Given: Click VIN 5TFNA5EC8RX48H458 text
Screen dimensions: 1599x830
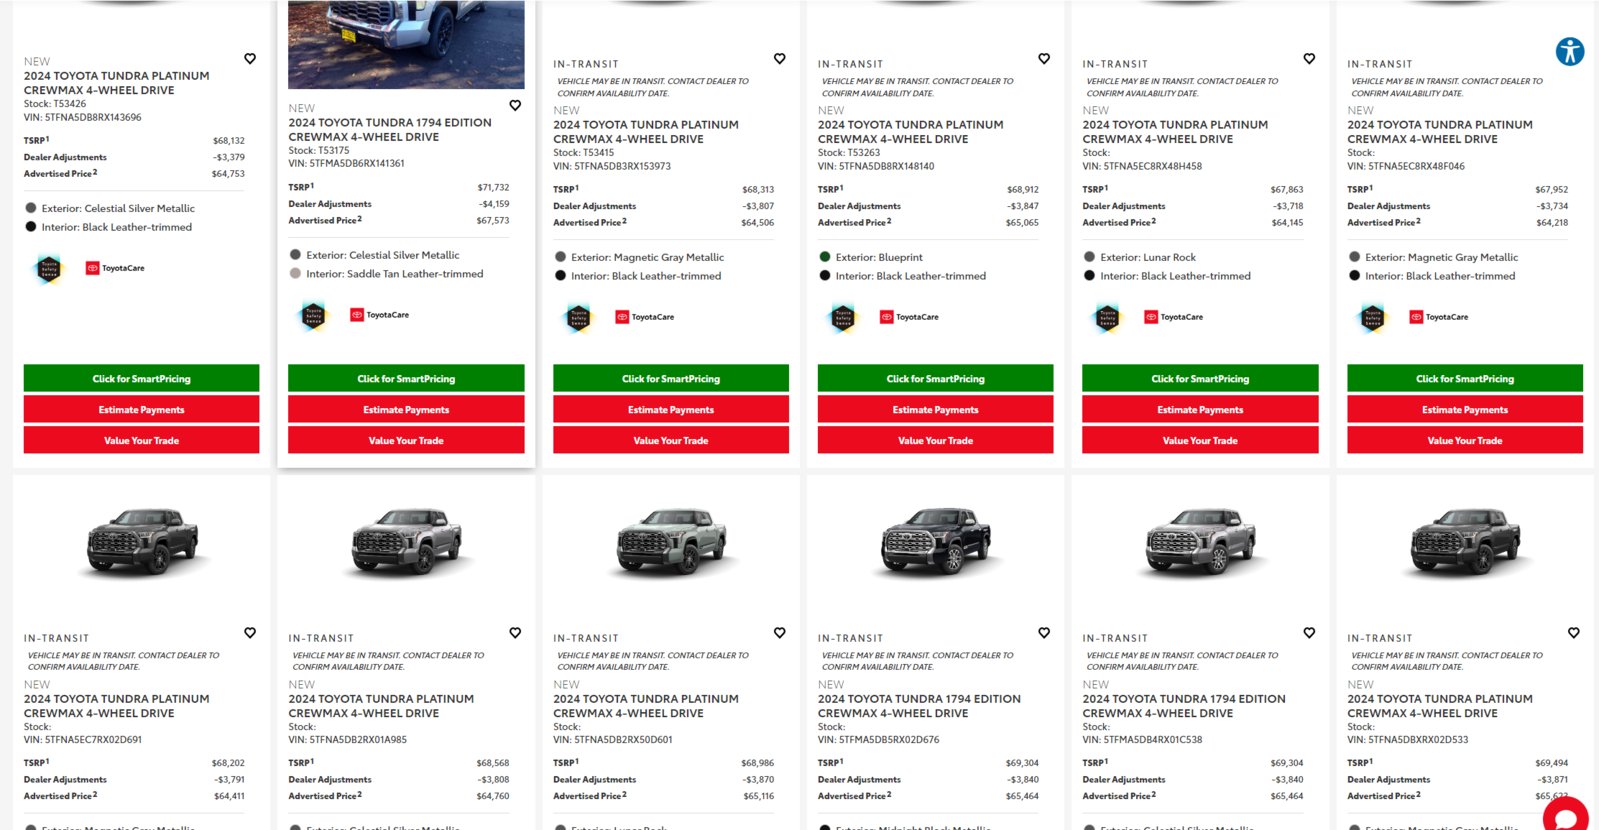Looking at the screenshot, I should point(1142,166).
